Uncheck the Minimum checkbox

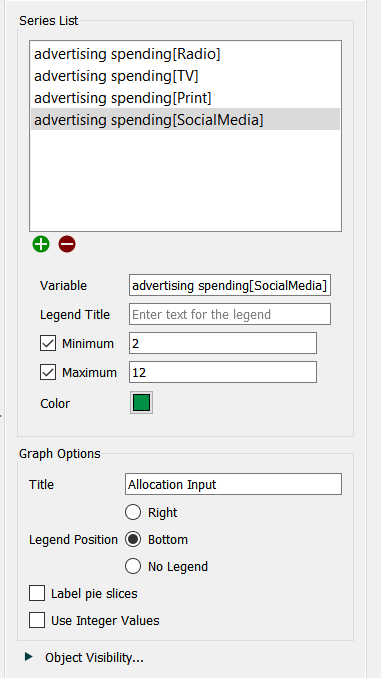[x=48, y=344]
